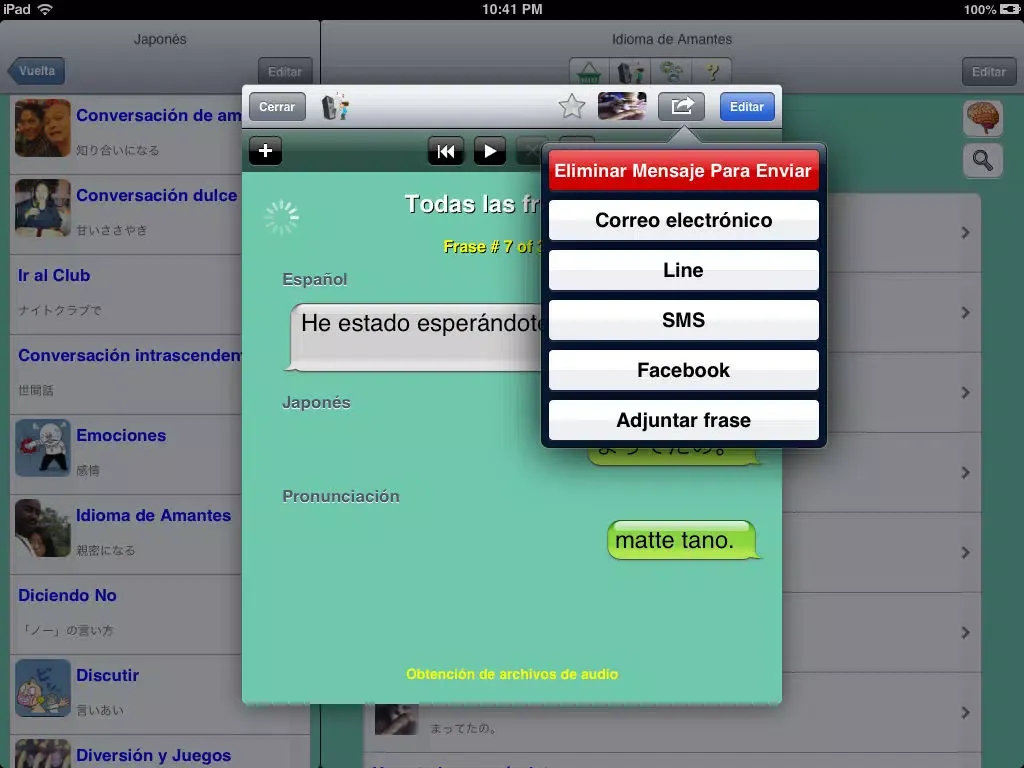
Task: Open the photo thumbnail in popup toolbar
Action: [x=622, y=106]
